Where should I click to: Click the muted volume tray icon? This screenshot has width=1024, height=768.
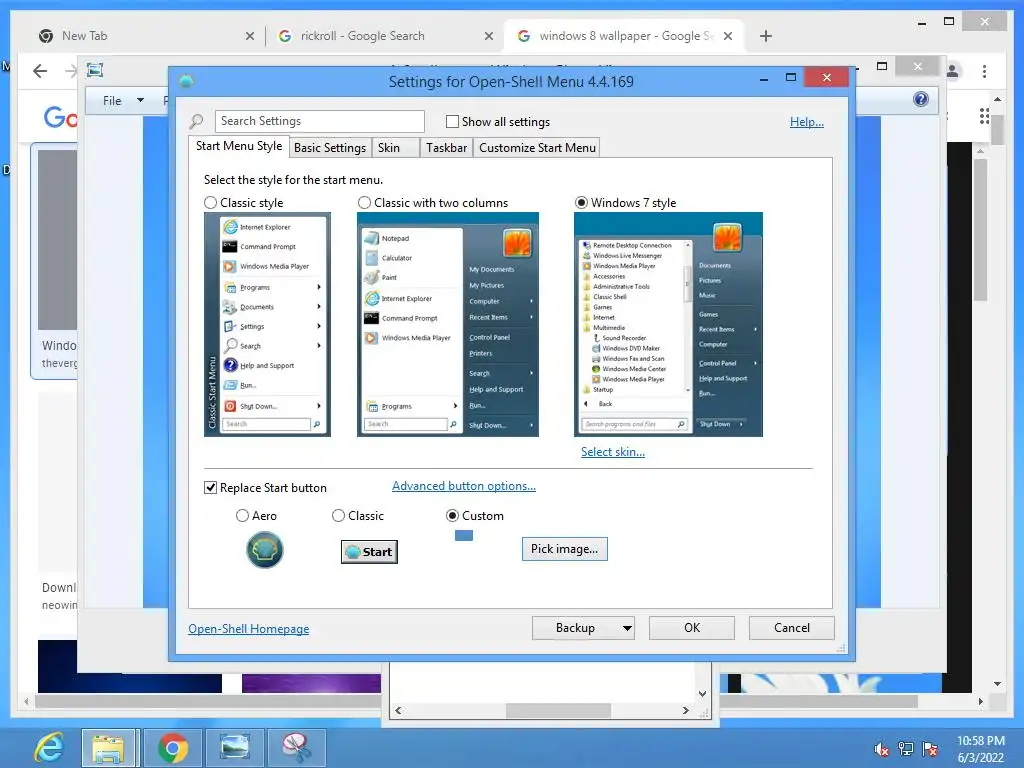(x=882, y=749)
